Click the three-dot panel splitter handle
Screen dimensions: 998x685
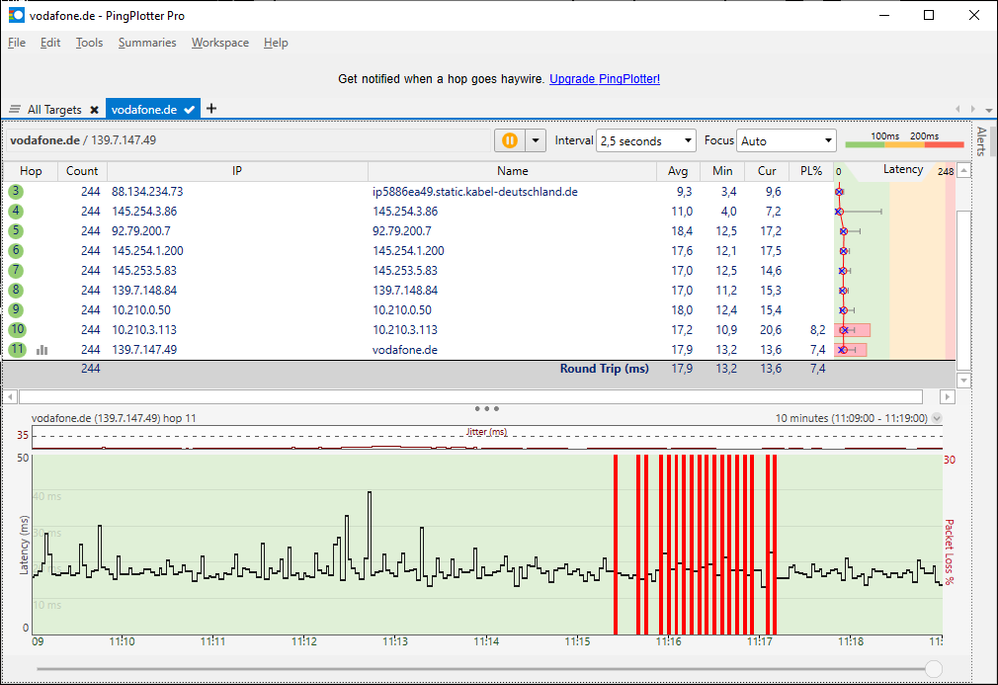(x=487, y=408)
